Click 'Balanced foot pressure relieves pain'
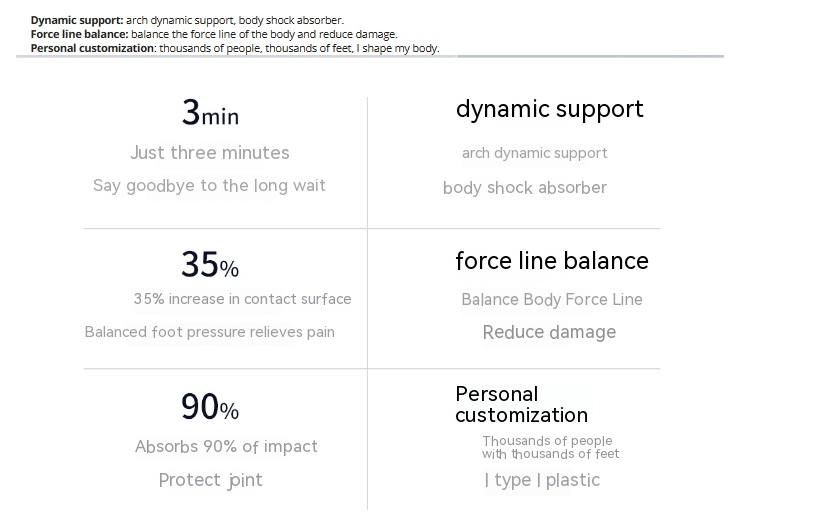 (x=210, y=332)
